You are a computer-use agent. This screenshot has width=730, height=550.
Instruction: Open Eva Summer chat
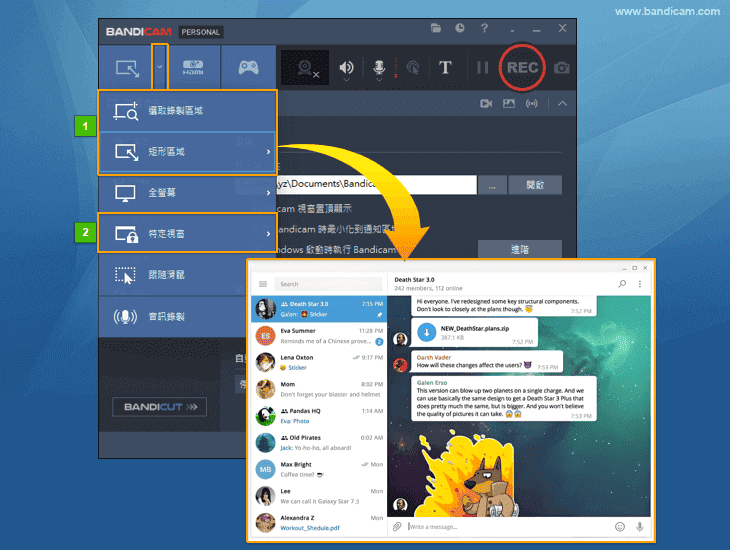point(319,336)
